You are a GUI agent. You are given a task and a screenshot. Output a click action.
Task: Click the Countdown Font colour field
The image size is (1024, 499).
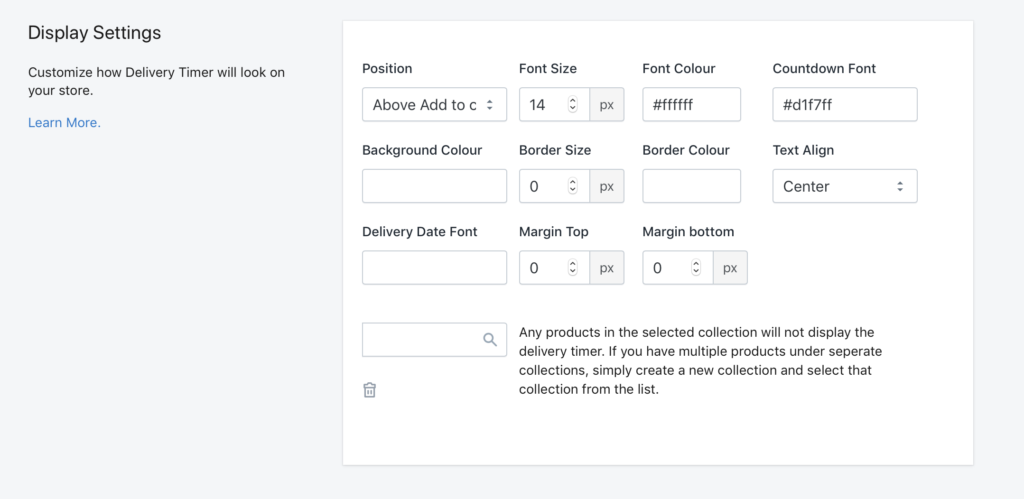pos(844,105)
